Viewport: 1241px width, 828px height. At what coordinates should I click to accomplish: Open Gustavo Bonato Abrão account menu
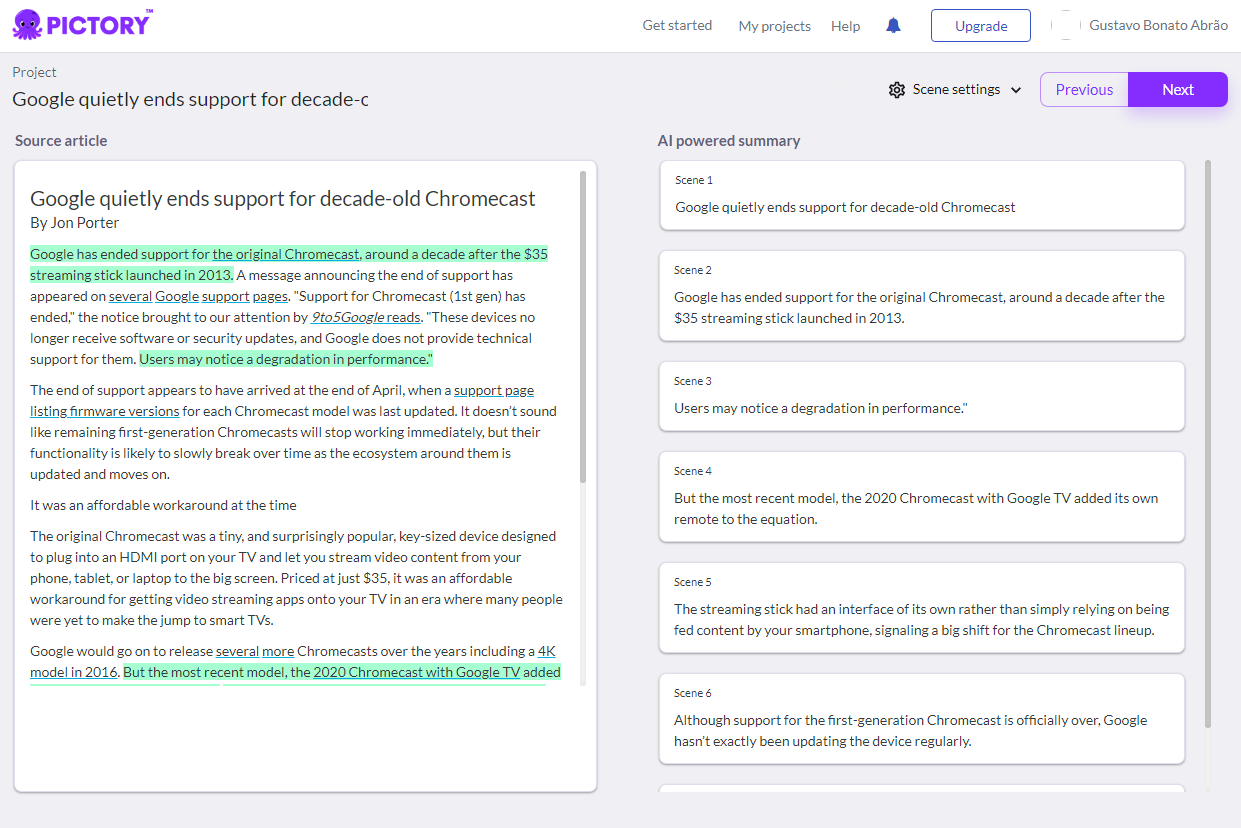pyautogui.click(x=1158, y=26)
